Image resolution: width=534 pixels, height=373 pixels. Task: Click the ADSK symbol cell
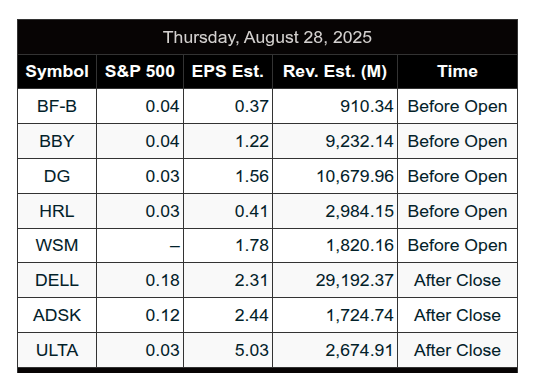(57, 315)
